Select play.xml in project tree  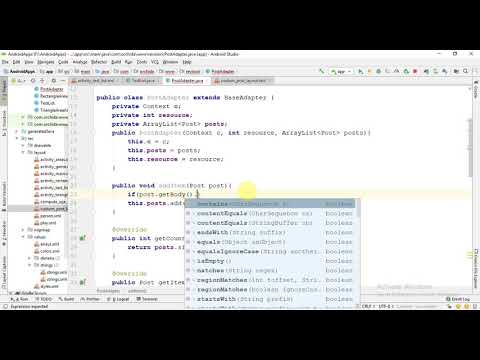[x=45, y=223]
